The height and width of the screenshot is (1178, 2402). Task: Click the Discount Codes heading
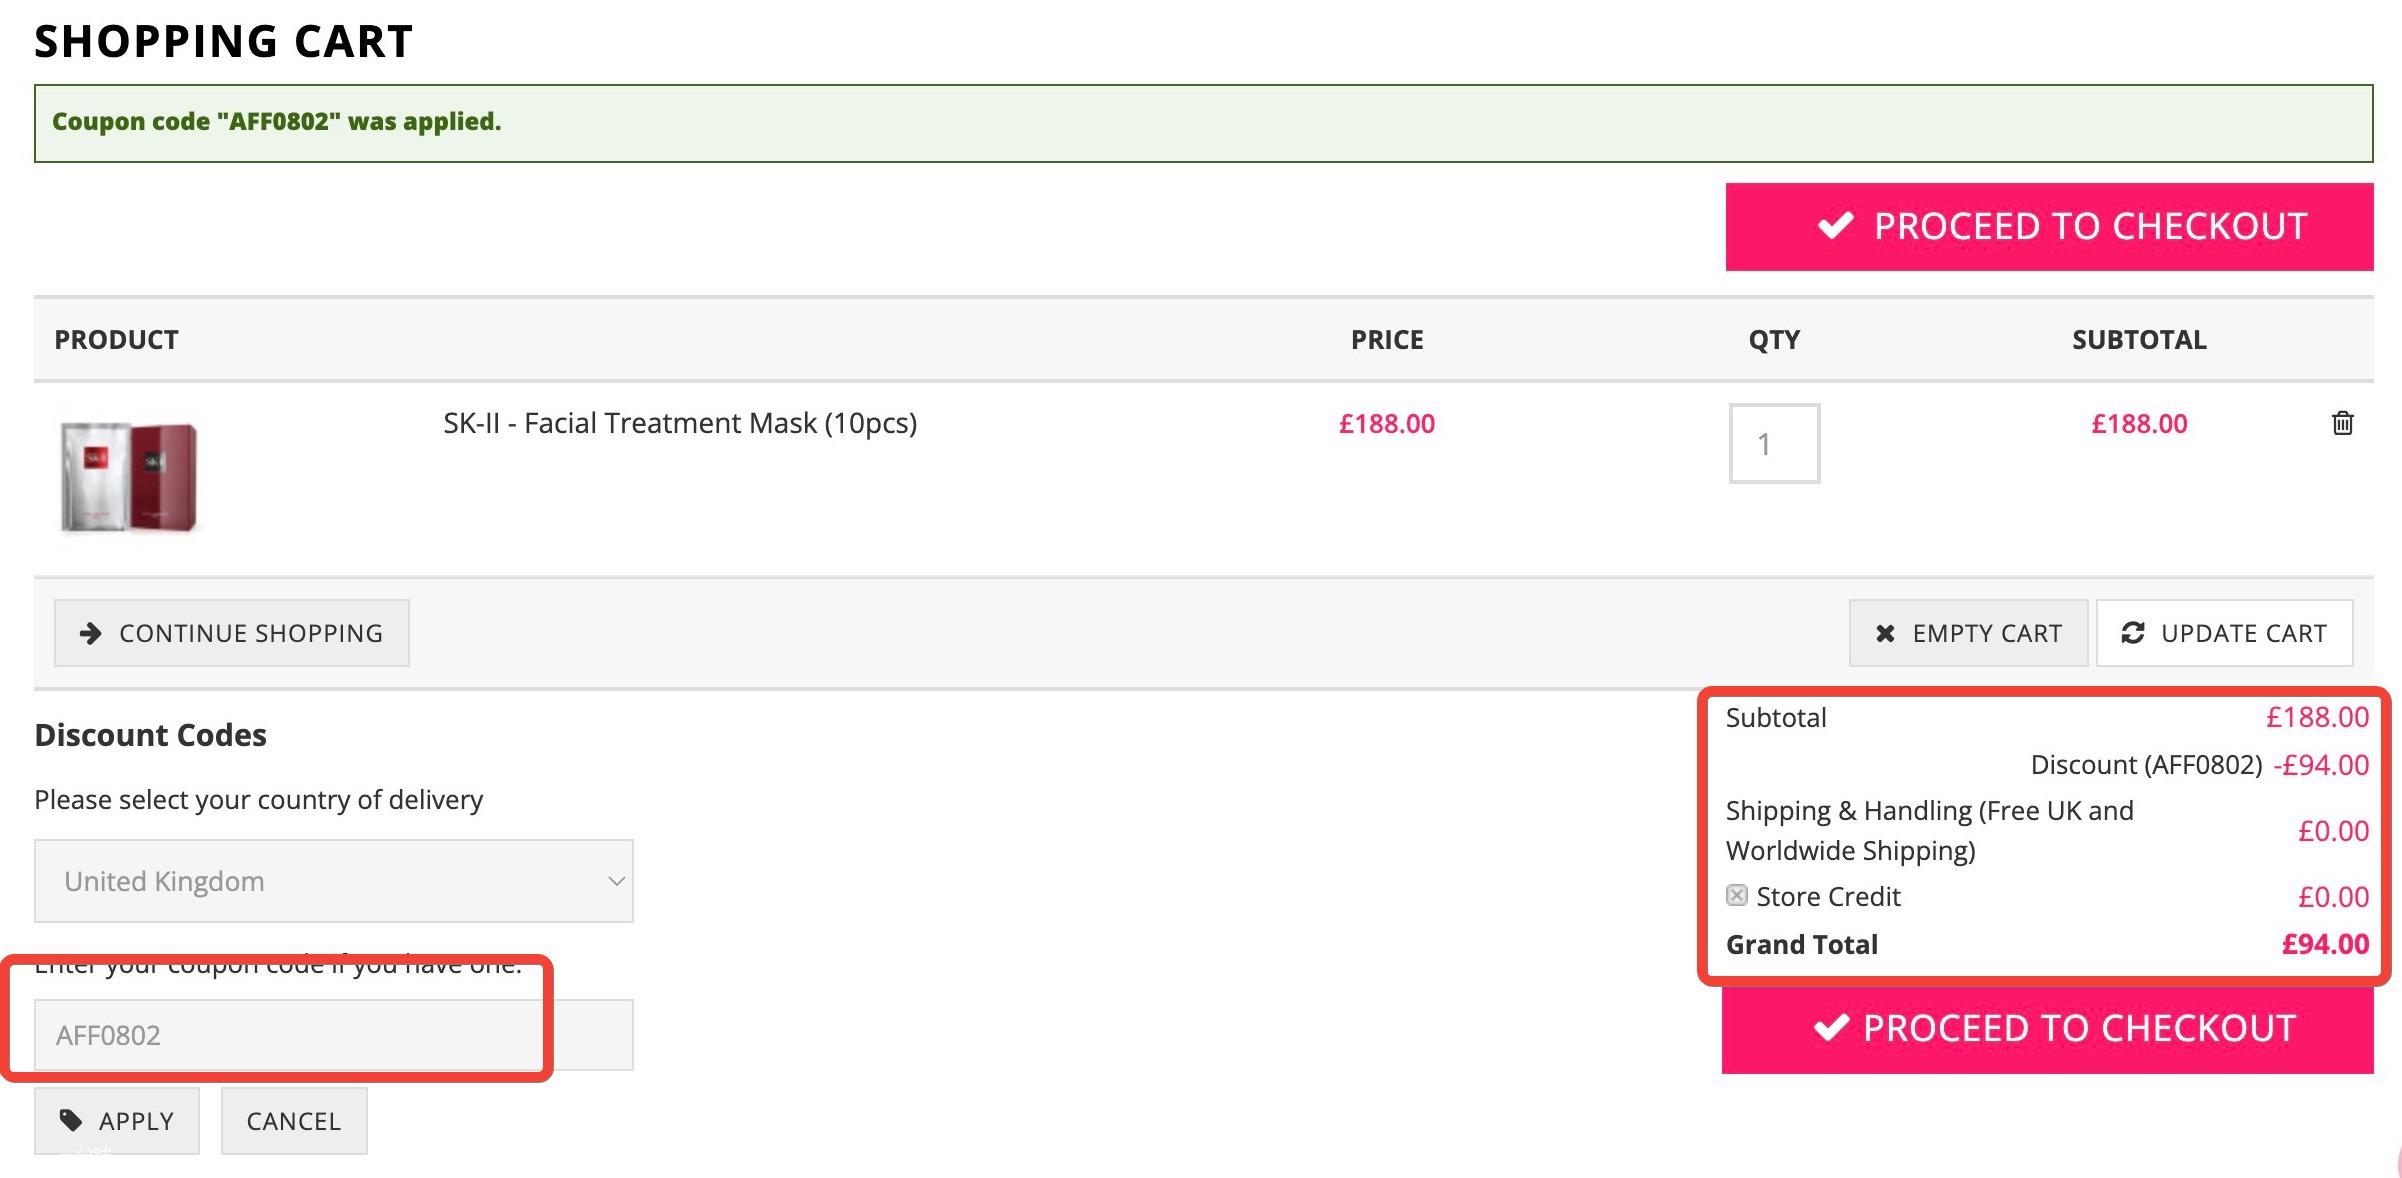pos(151,735)
